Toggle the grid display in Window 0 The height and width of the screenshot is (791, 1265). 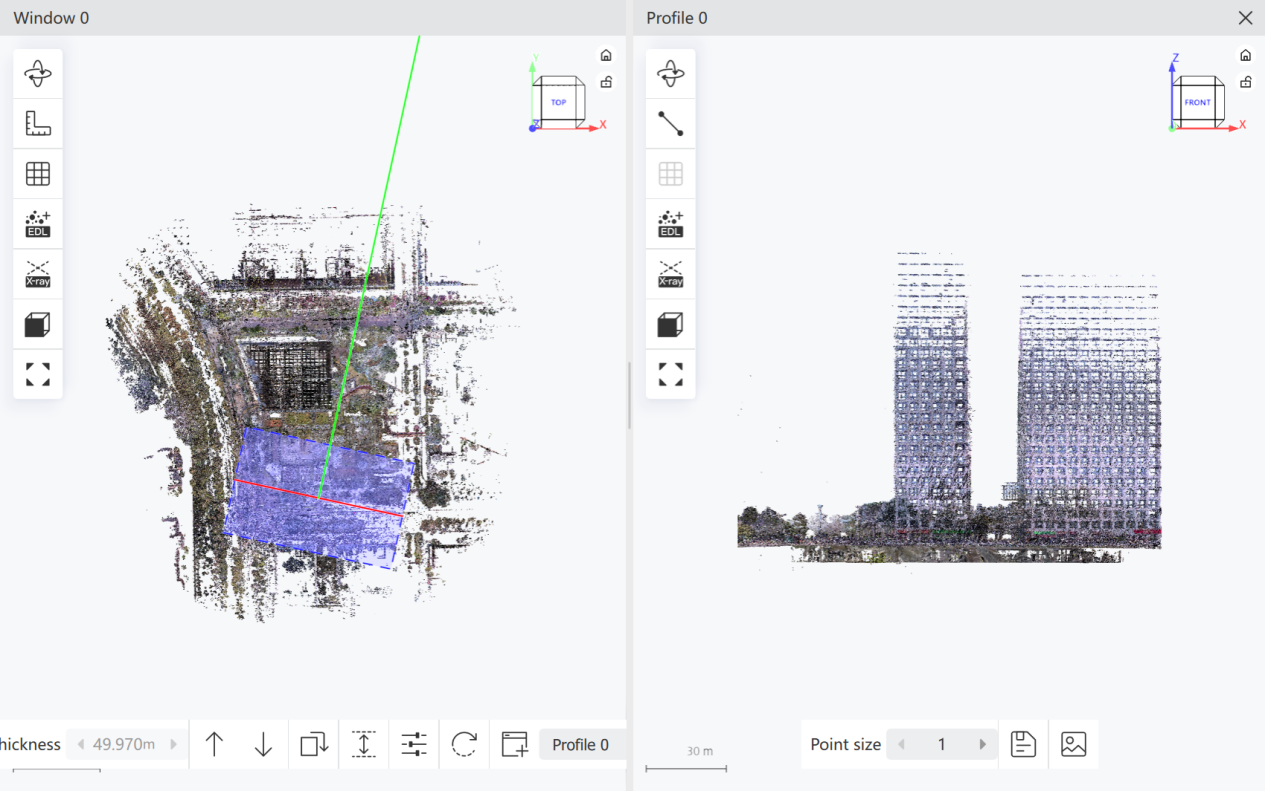(38, 174)
